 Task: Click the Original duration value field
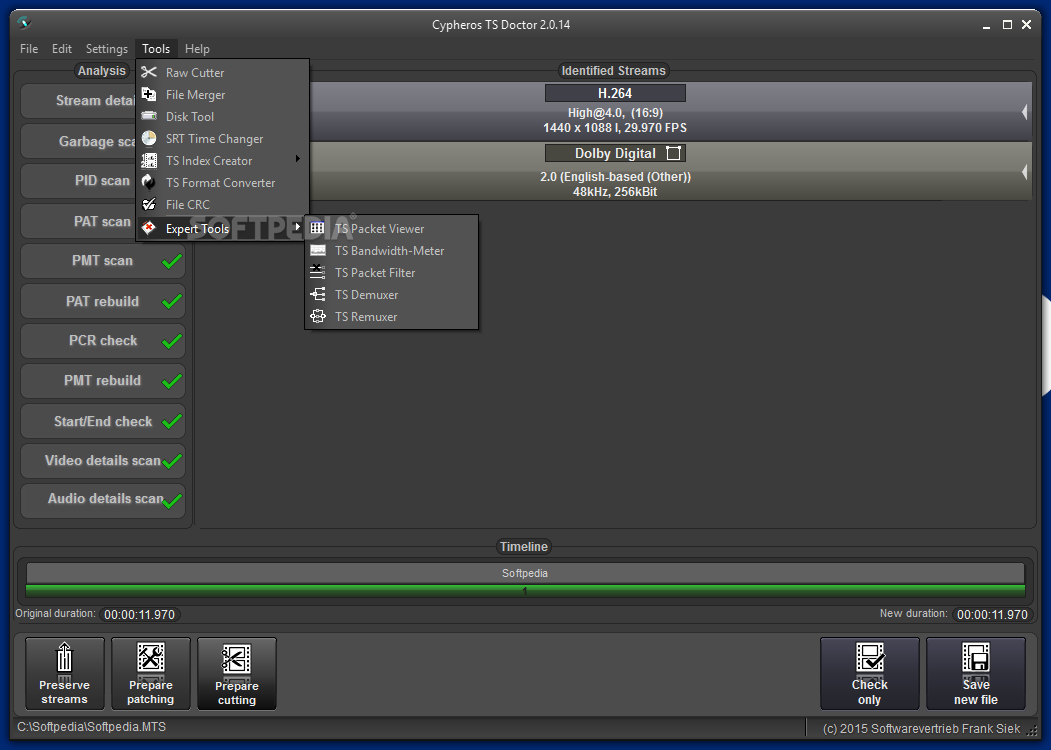[x=139, y=614]
